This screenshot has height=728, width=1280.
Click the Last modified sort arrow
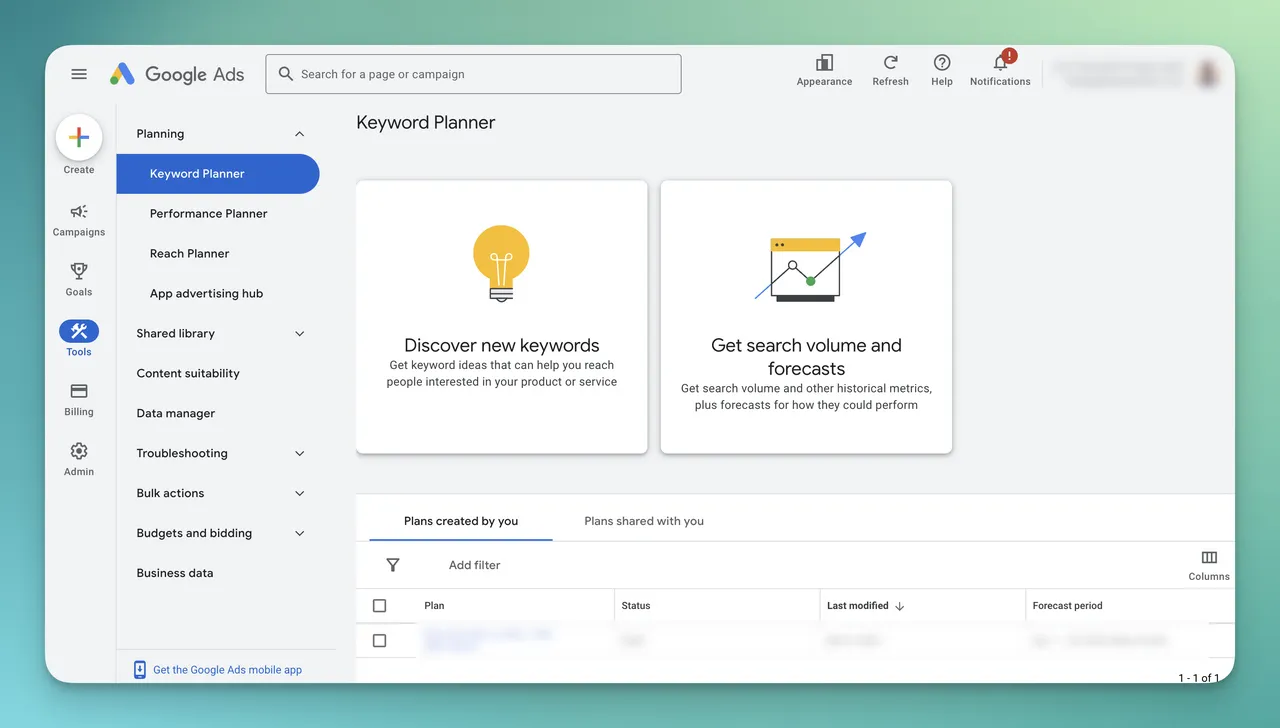[x=899, y=606]
